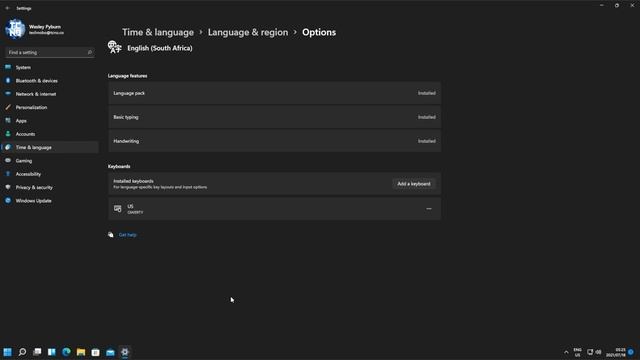Open Task View from the taskbar
Viewport: 640px width, 360px height.
click(37, 352)
